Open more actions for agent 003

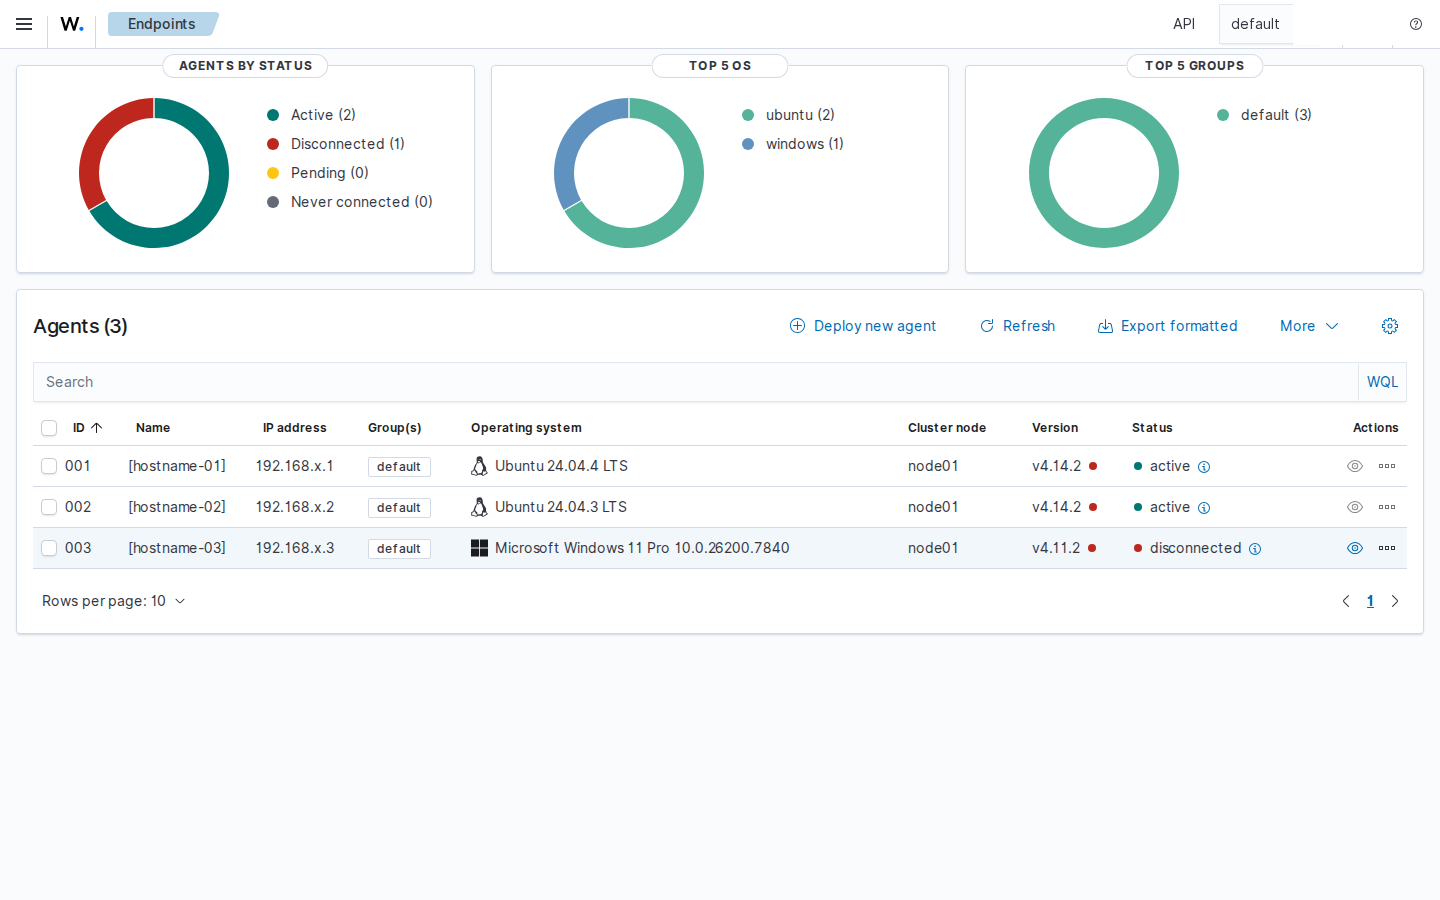coord(1387,548)
